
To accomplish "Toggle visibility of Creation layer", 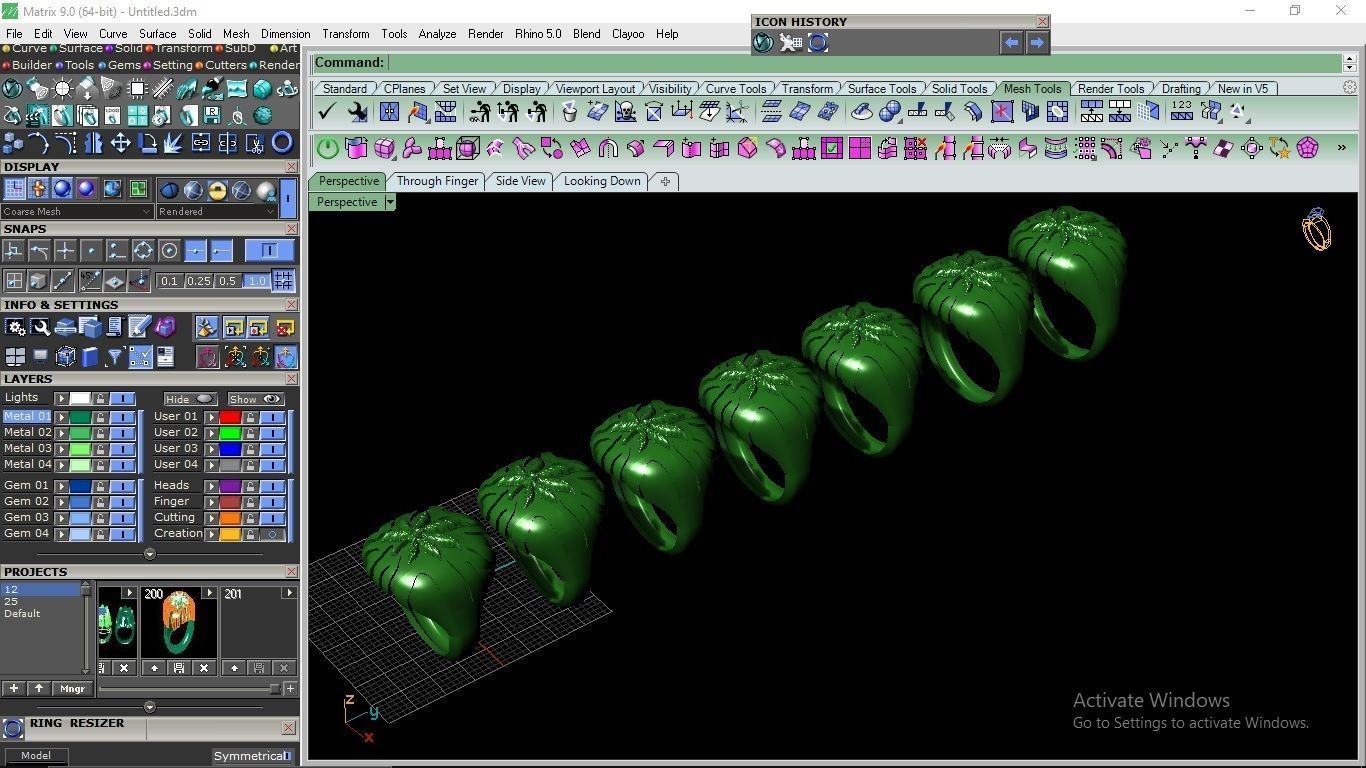I will 272,534.
